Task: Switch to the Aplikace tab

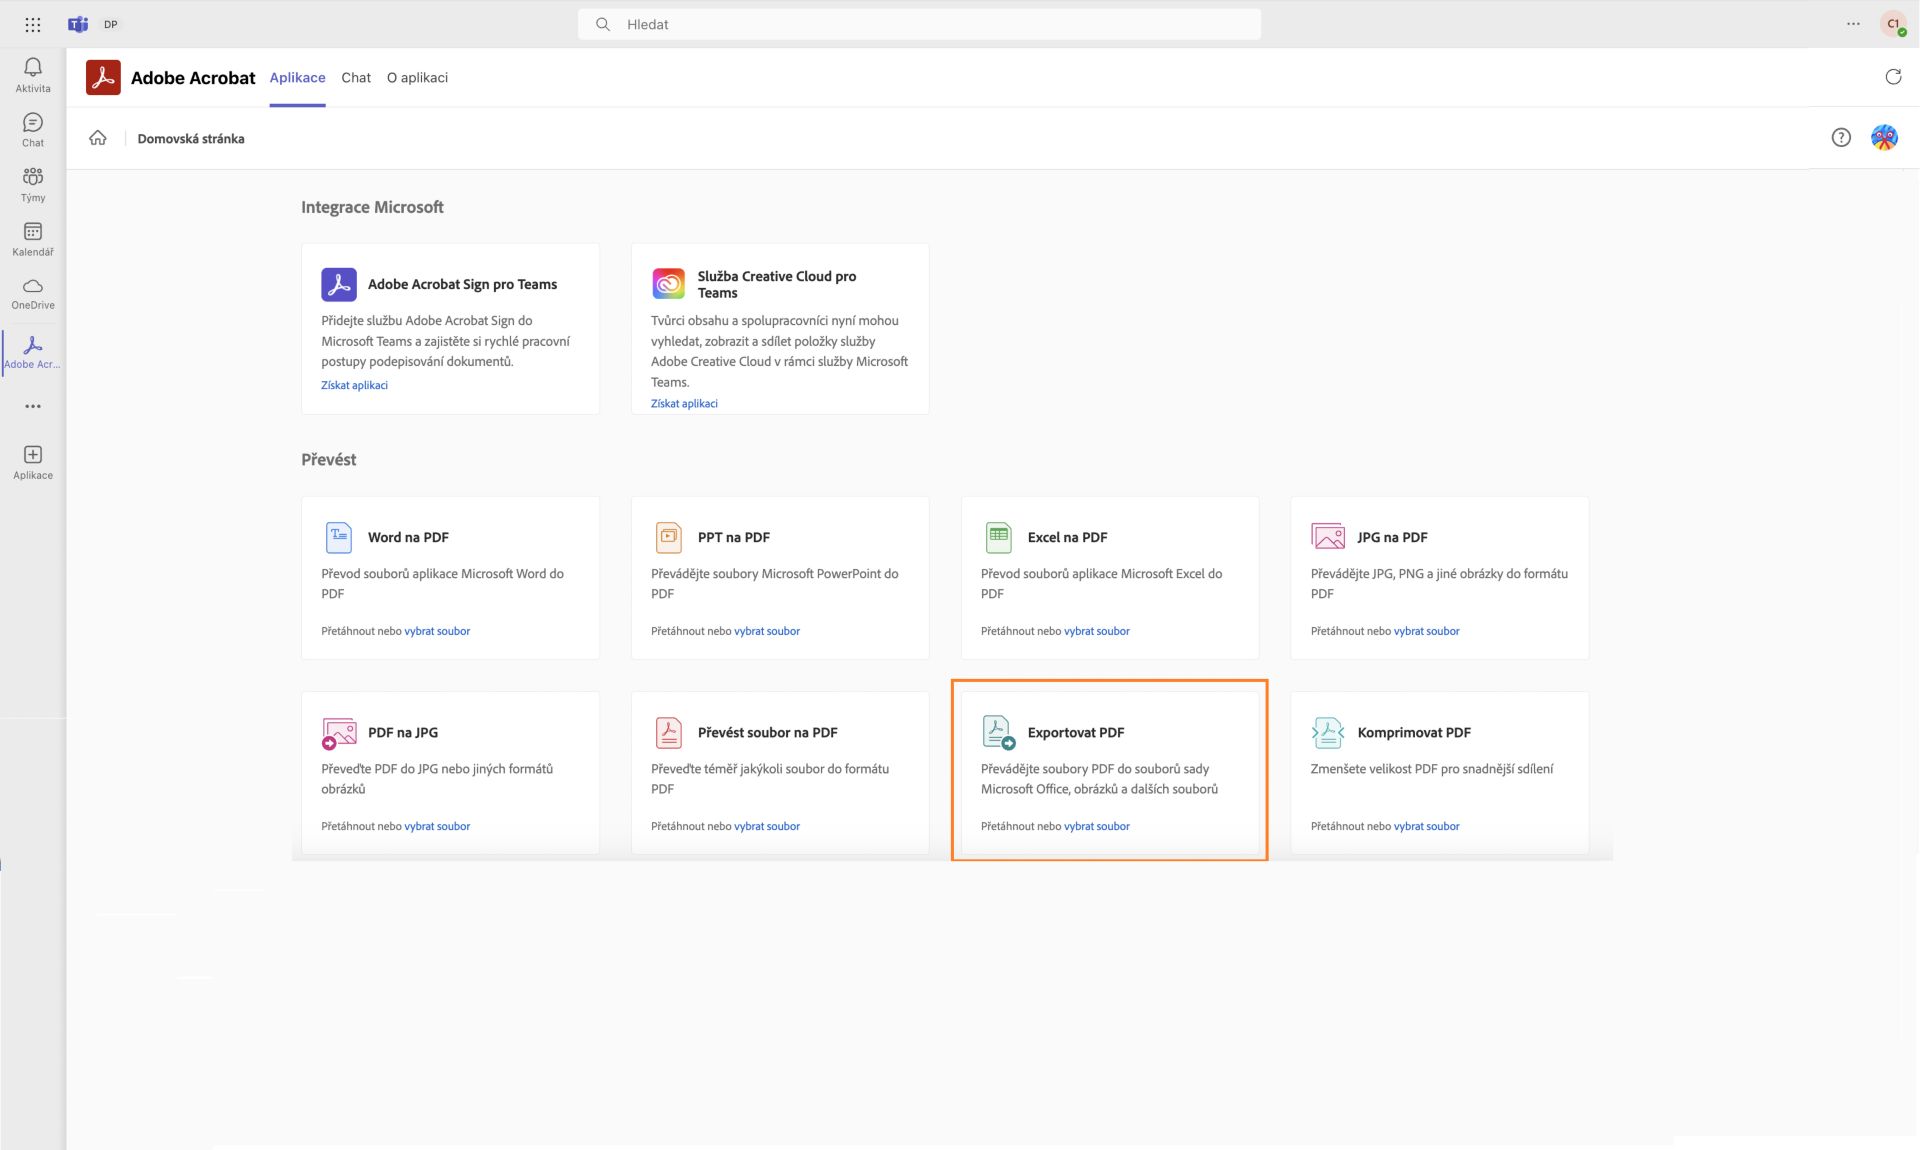Action: 297,77
